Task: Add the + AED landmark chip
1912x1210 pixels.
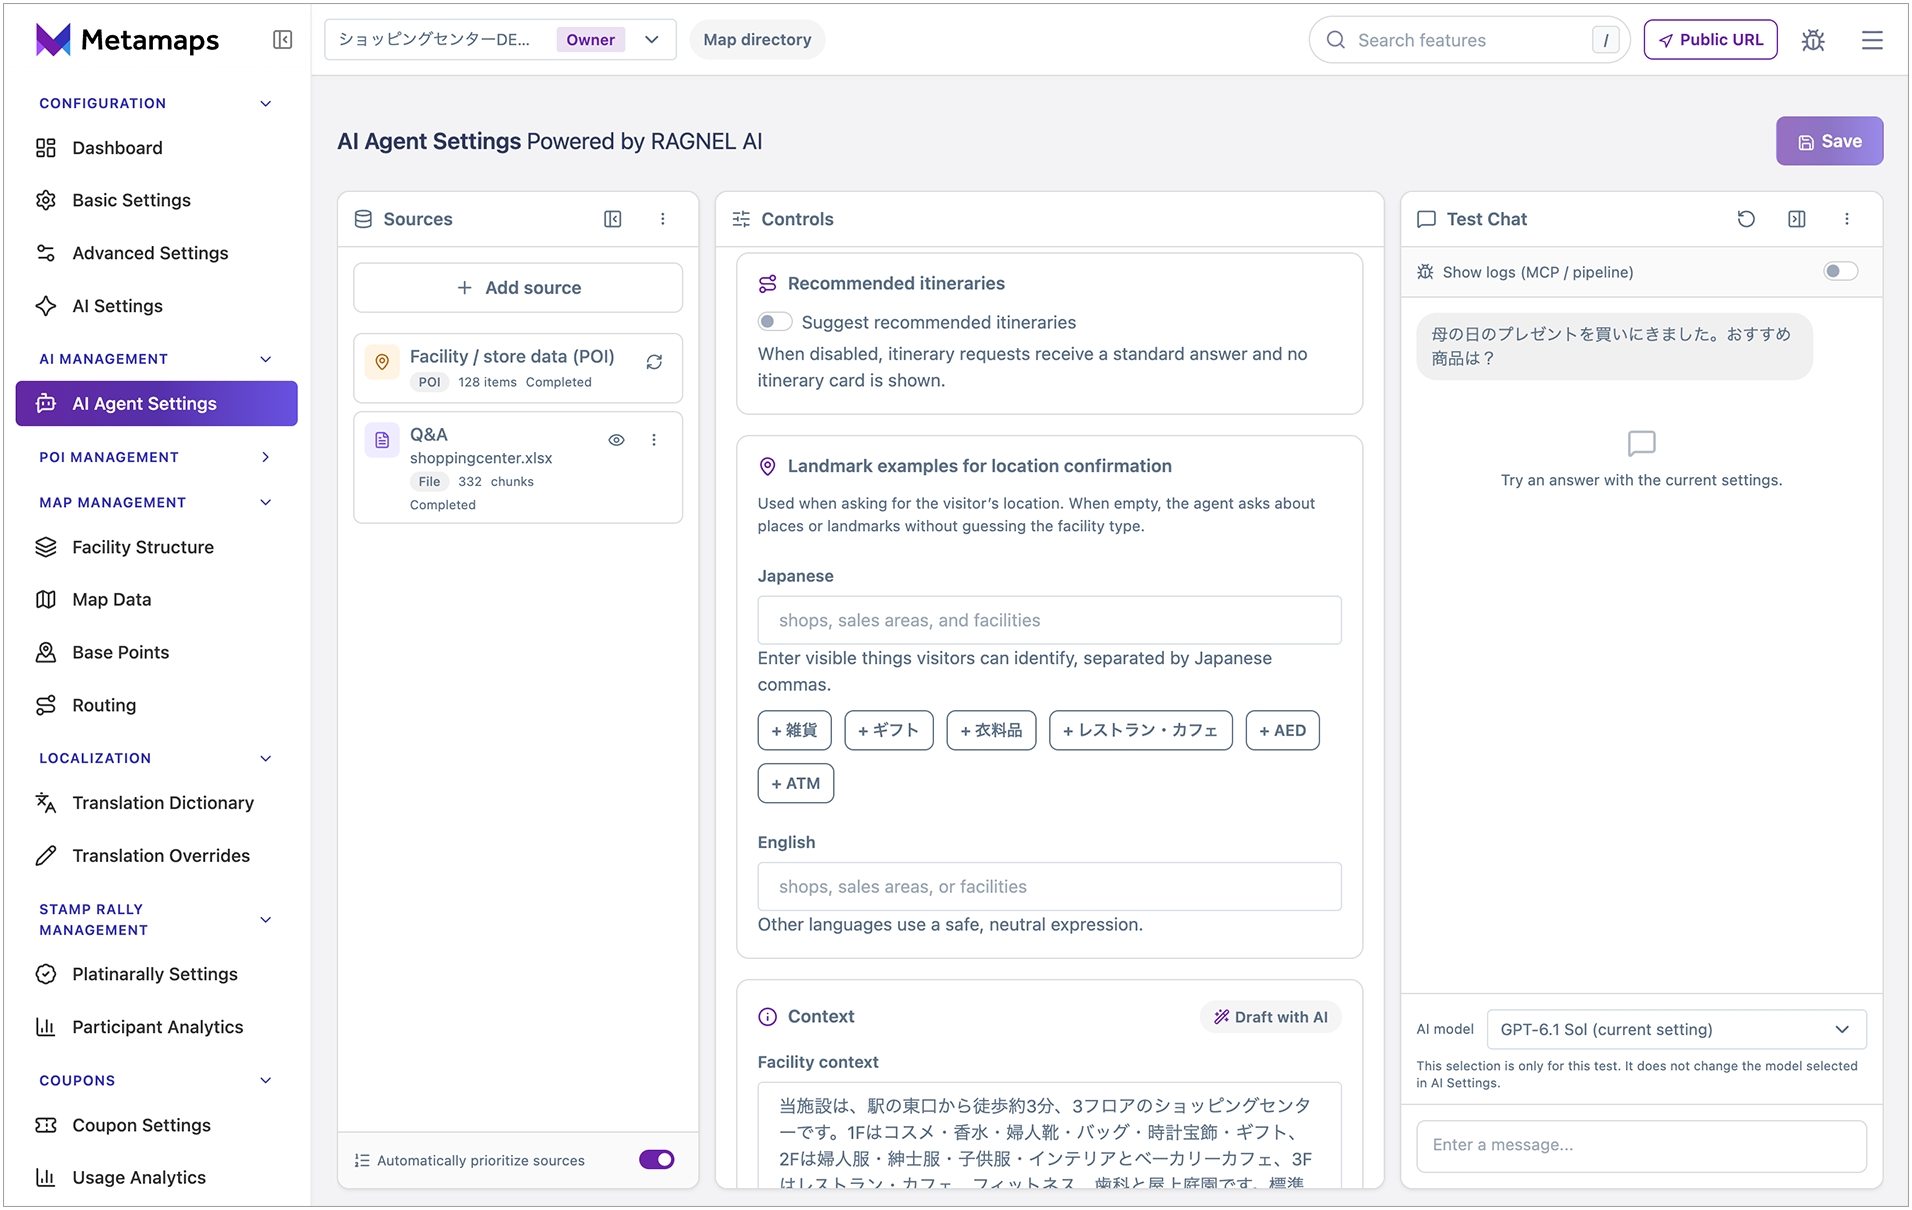Action: tap(1282, 731)
